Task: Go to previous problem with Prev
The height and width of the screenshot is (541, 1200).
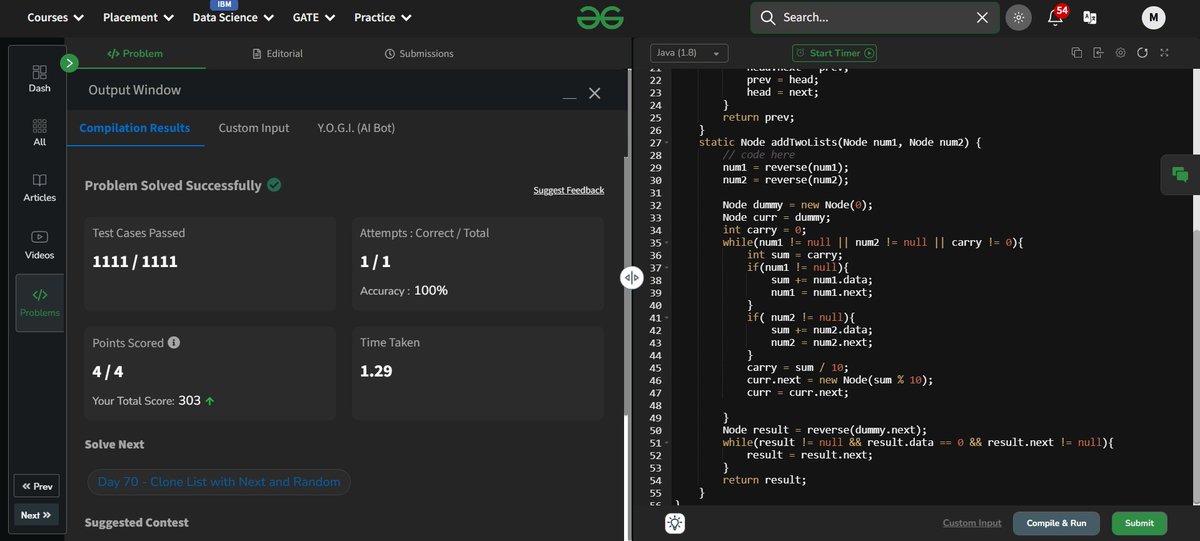Action: (x=35, y=486)
